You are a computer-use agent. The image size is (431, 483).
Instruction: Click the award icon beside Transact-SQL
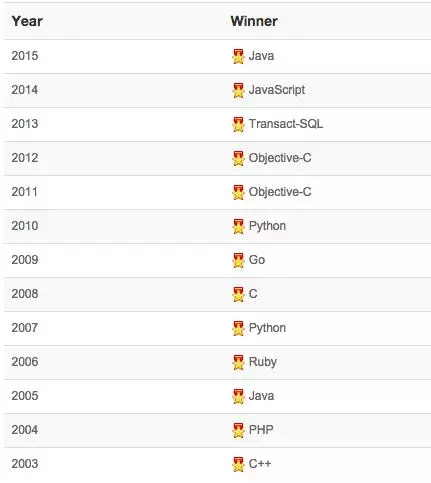pos(238,124)
